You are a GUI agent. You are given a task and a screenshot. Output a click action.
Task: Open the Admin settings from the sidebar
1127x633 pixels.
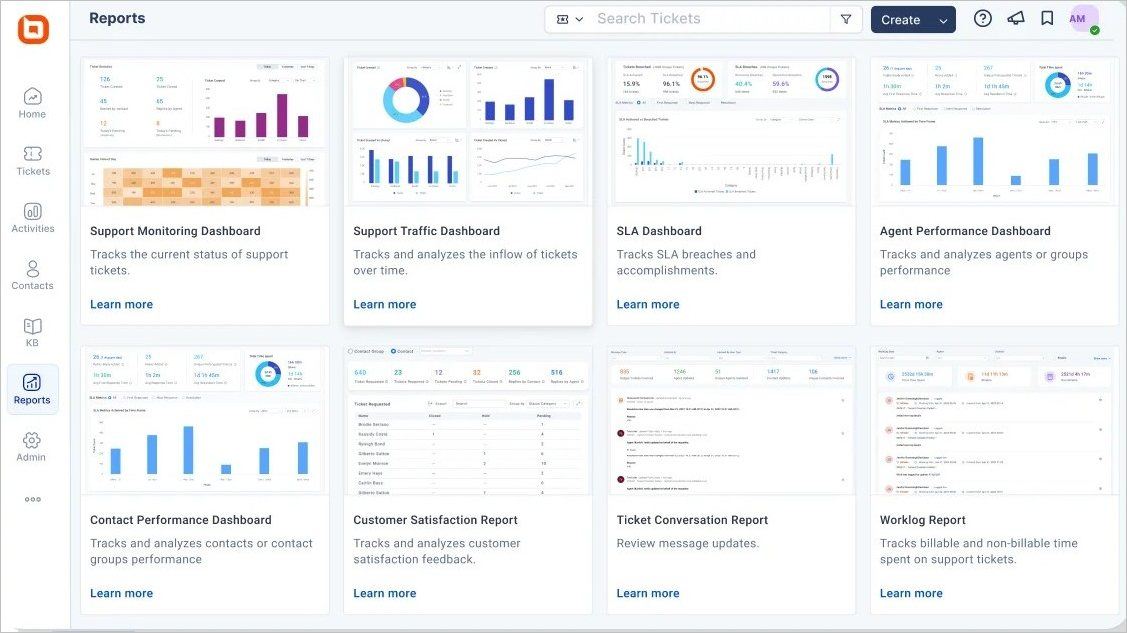pyautogui.click(x=32, y=446)
